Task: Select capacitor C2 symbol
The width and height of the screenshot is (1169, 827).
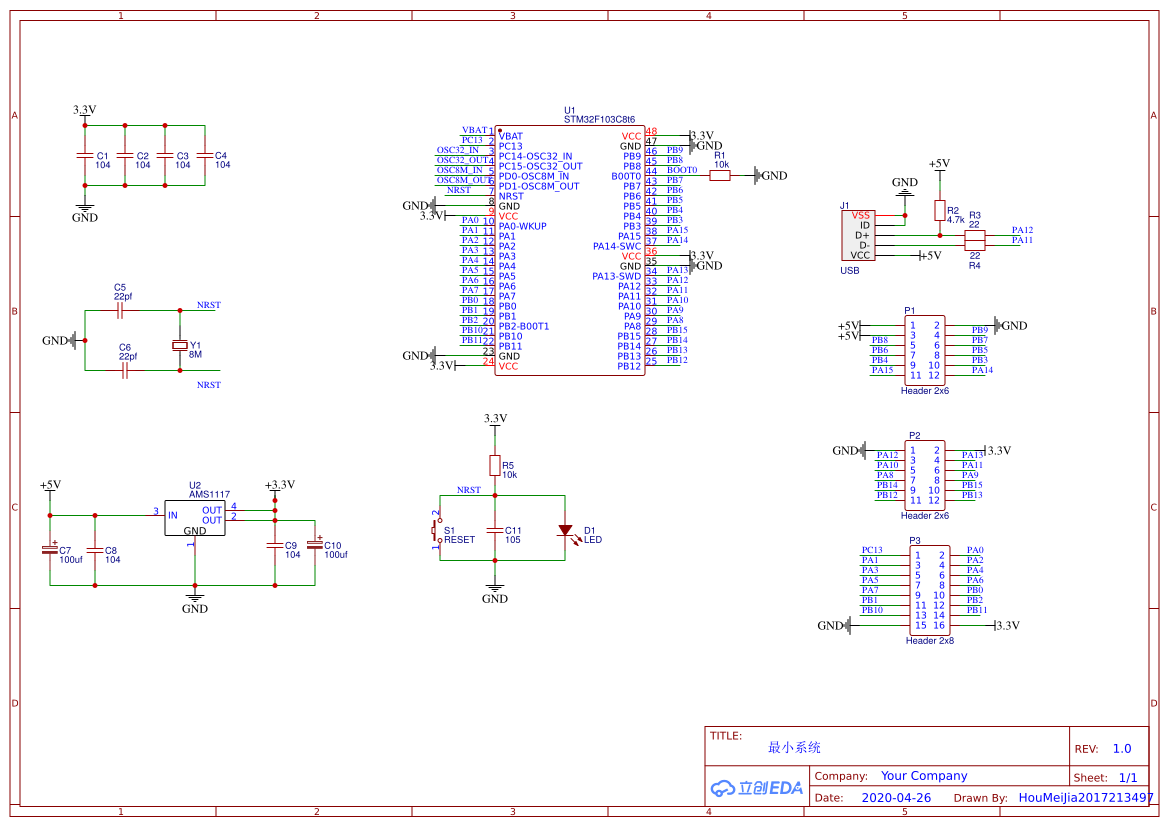Action: click(x=125, y=156)
